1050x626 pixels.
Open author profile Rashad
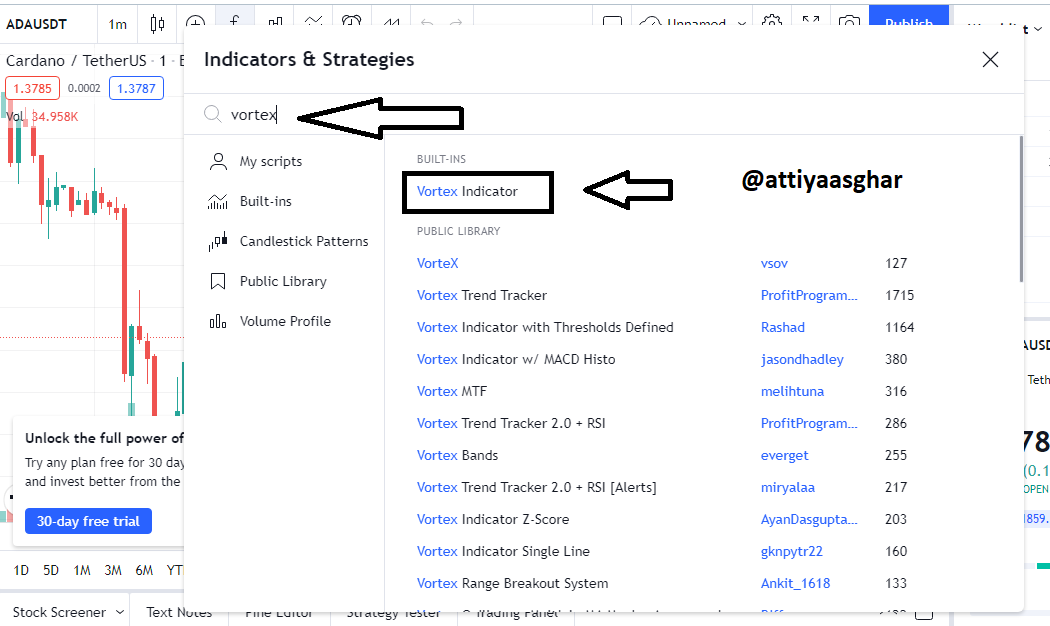tap(783, 327)
